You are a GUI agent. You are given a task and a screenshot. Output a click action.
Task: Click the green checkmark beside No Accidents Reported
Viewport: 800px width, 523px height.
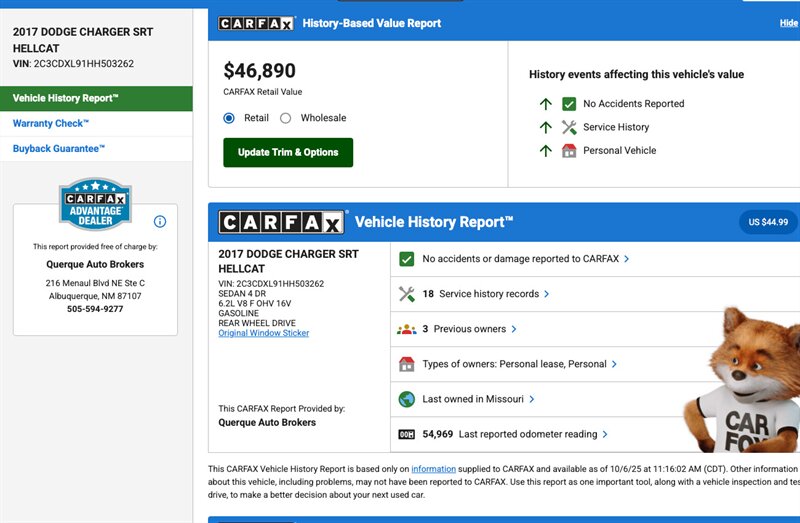(569, 104)
